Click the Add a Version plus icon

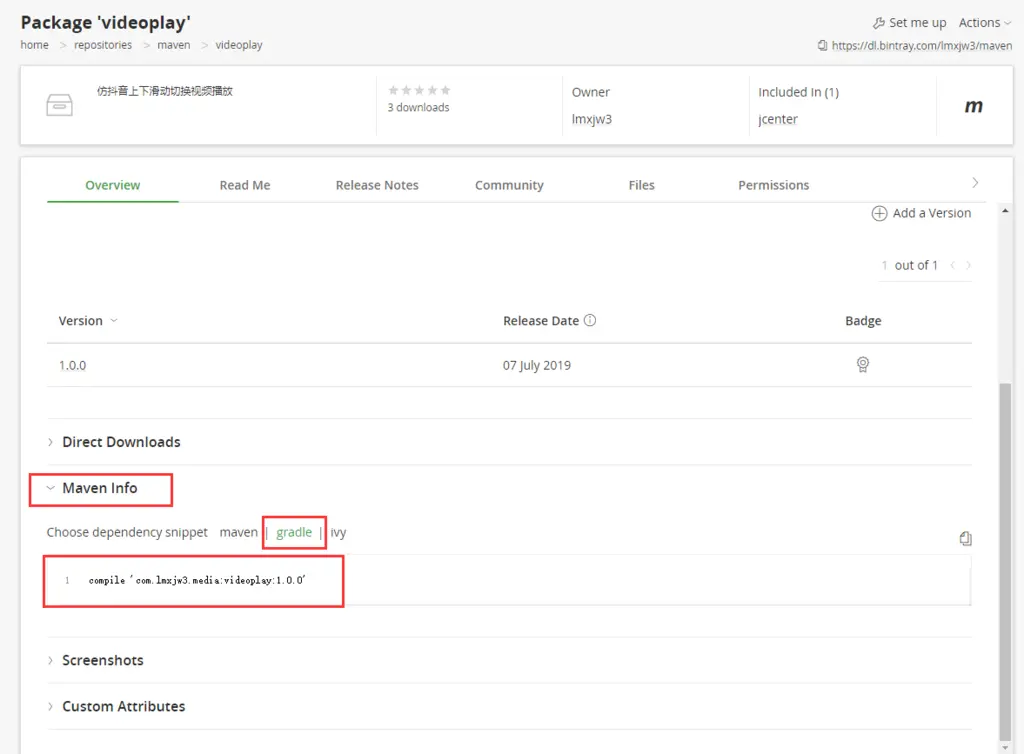coord(880,213)
